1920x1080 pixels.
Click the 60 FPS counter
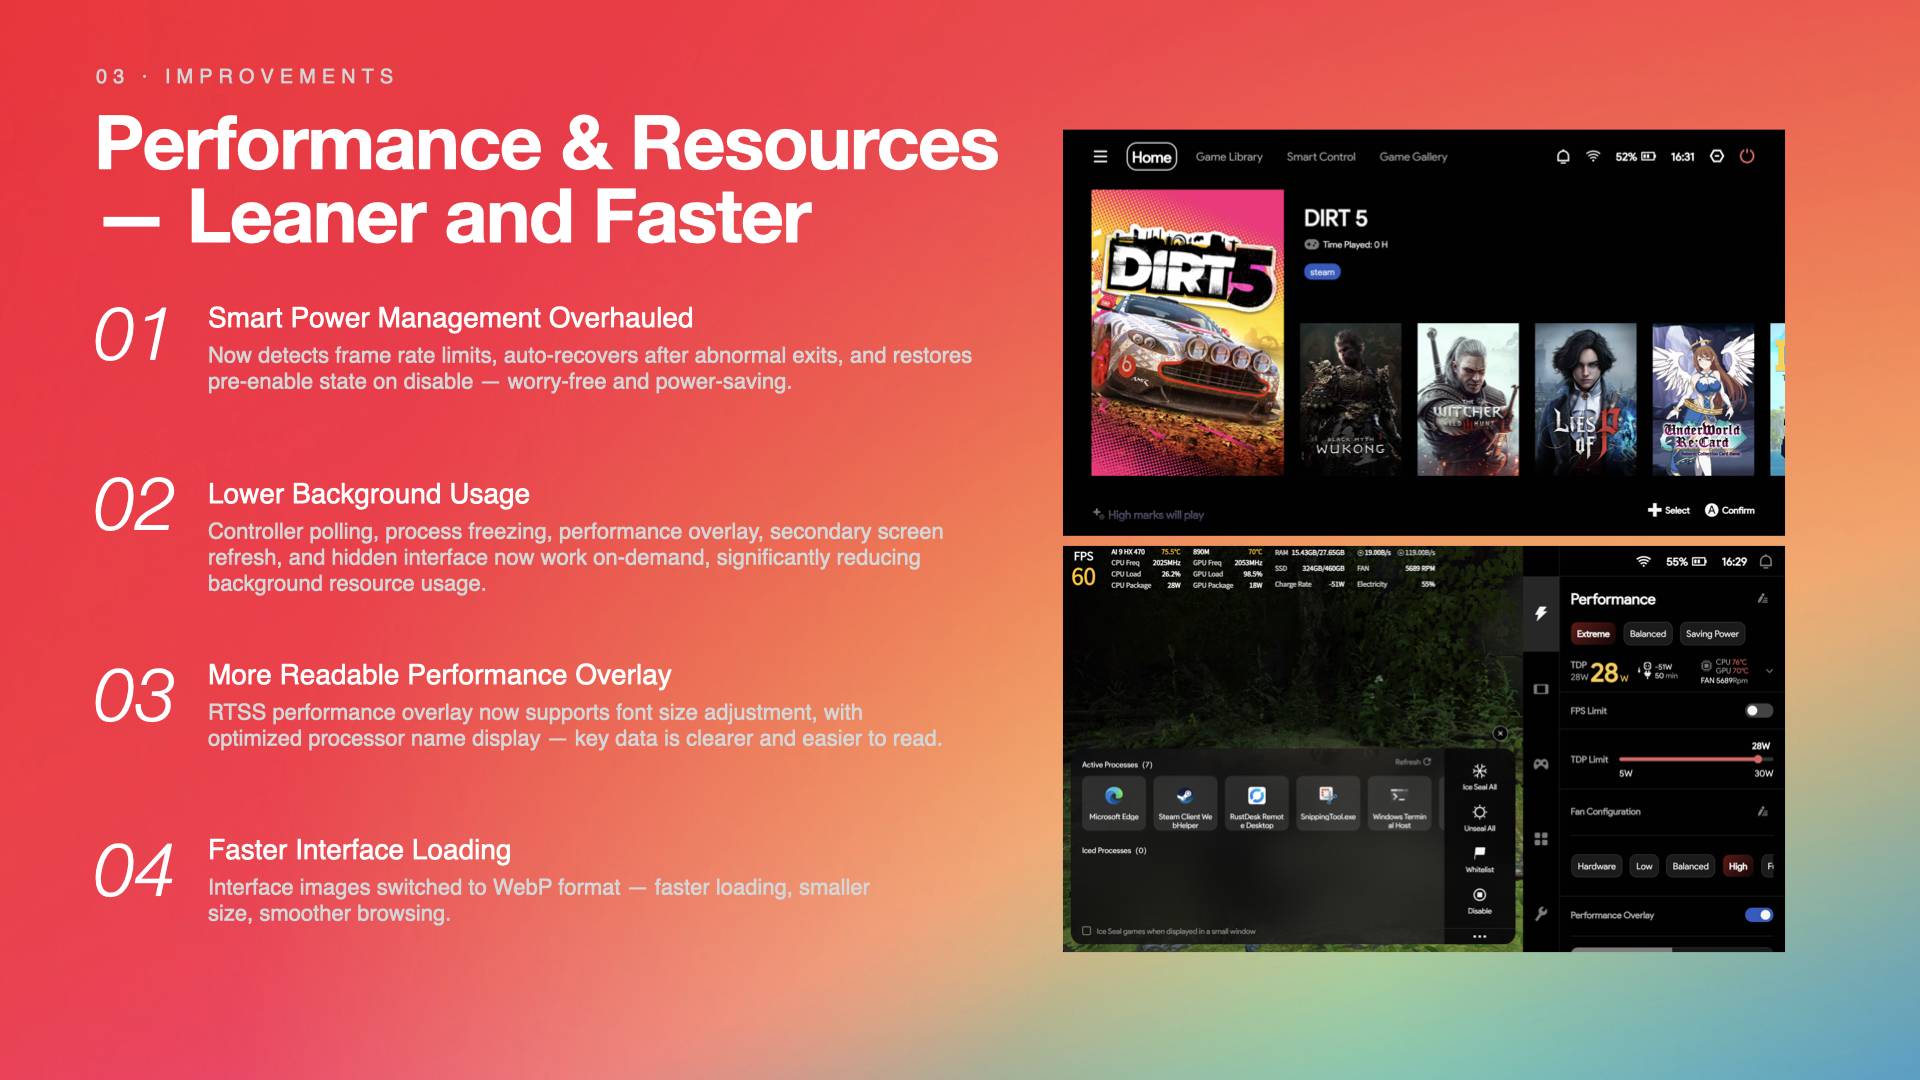tap(1083, 577)
